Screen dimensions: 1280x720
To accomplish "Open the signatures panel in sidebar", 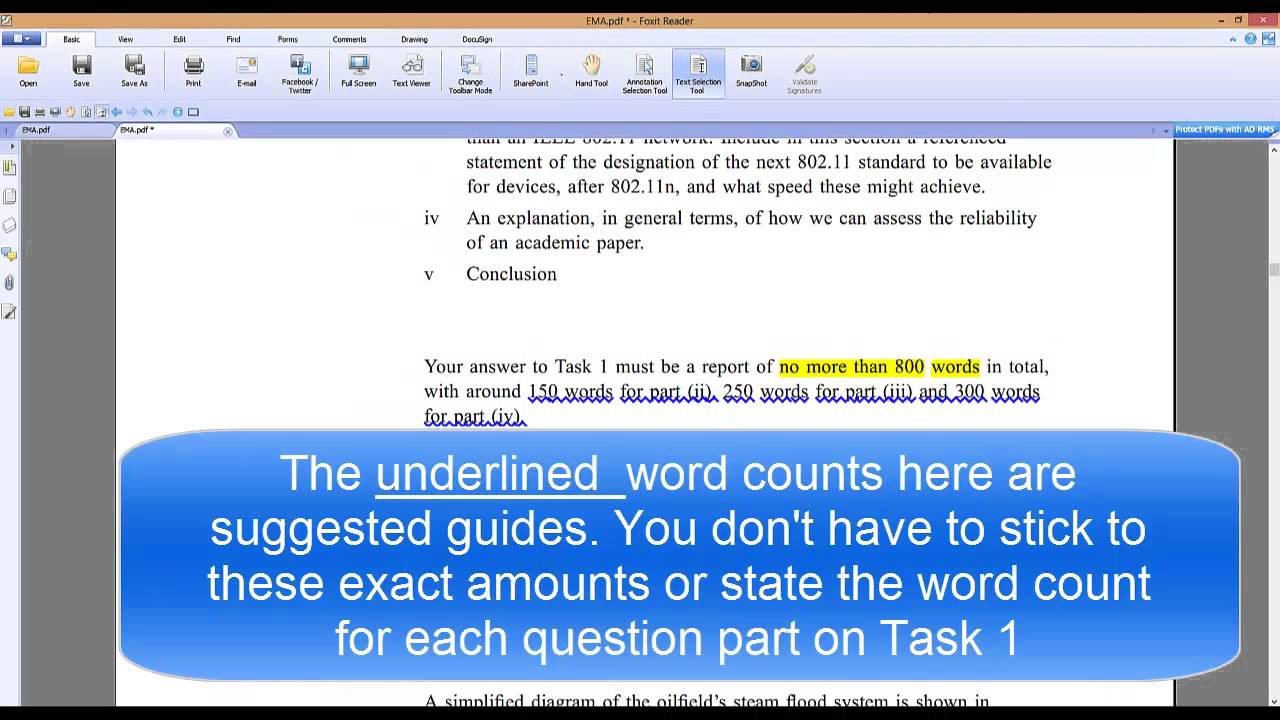I will [10, 312].
